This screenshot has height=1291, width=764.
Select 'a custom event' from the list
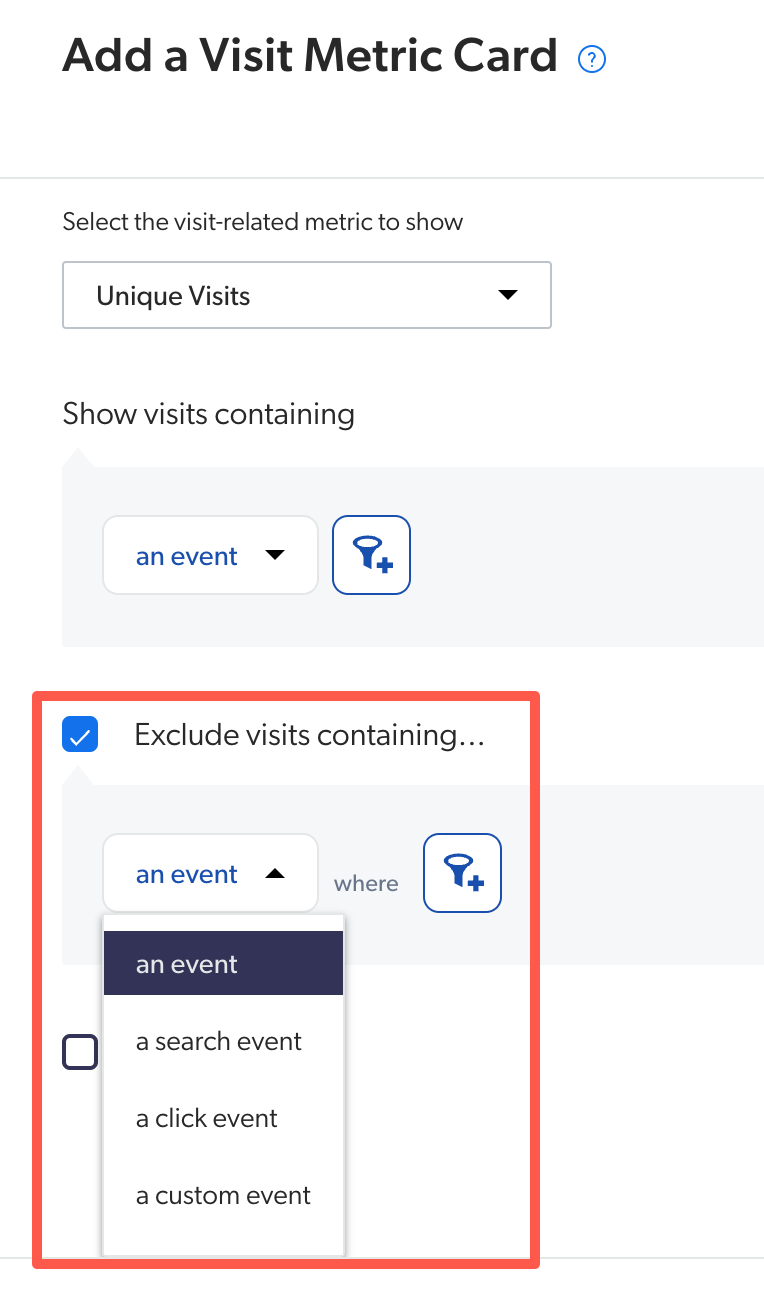[x=222, y=1195]
